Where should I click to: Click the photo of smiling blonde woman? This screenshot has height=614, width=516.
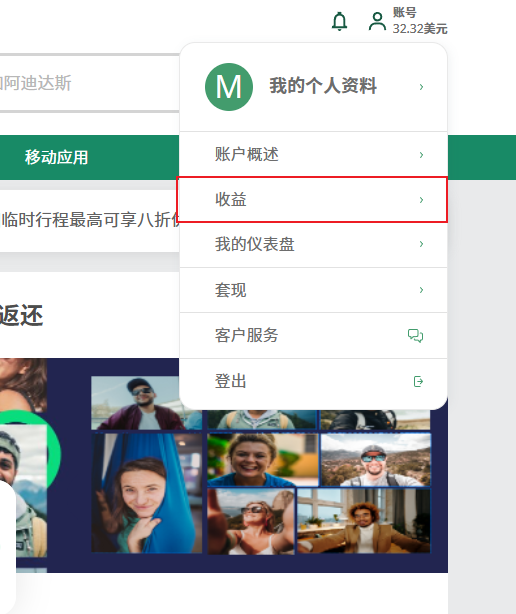(x=263, y=460)
